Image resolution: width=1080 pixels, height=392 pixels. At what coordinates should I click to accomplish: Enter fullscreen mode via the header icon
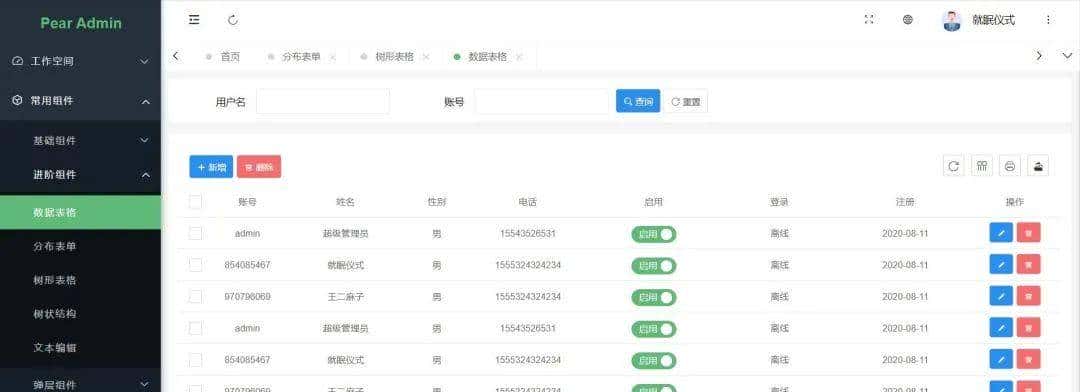869,20
